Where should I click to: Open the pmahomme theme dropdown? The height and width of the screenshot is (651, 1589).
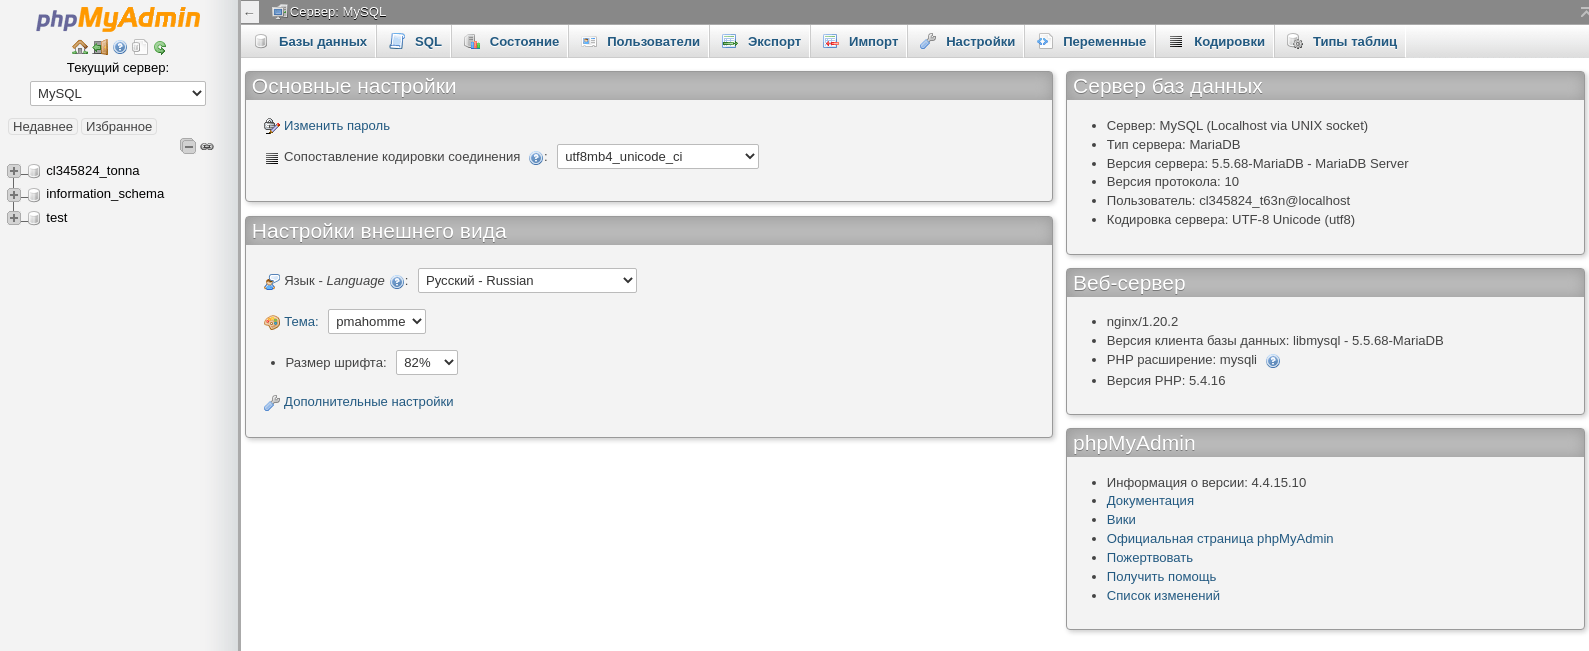pos(377,322)
